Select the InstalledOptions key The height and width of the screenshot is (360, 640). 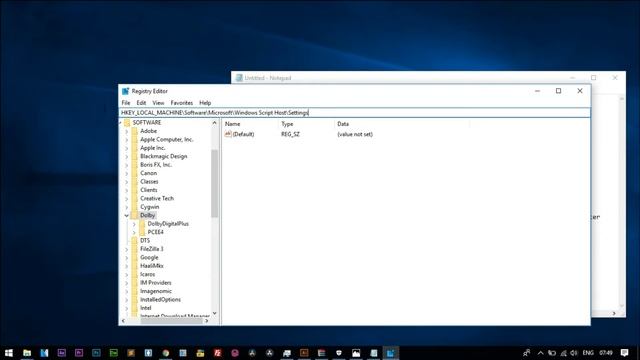[160, 300]
